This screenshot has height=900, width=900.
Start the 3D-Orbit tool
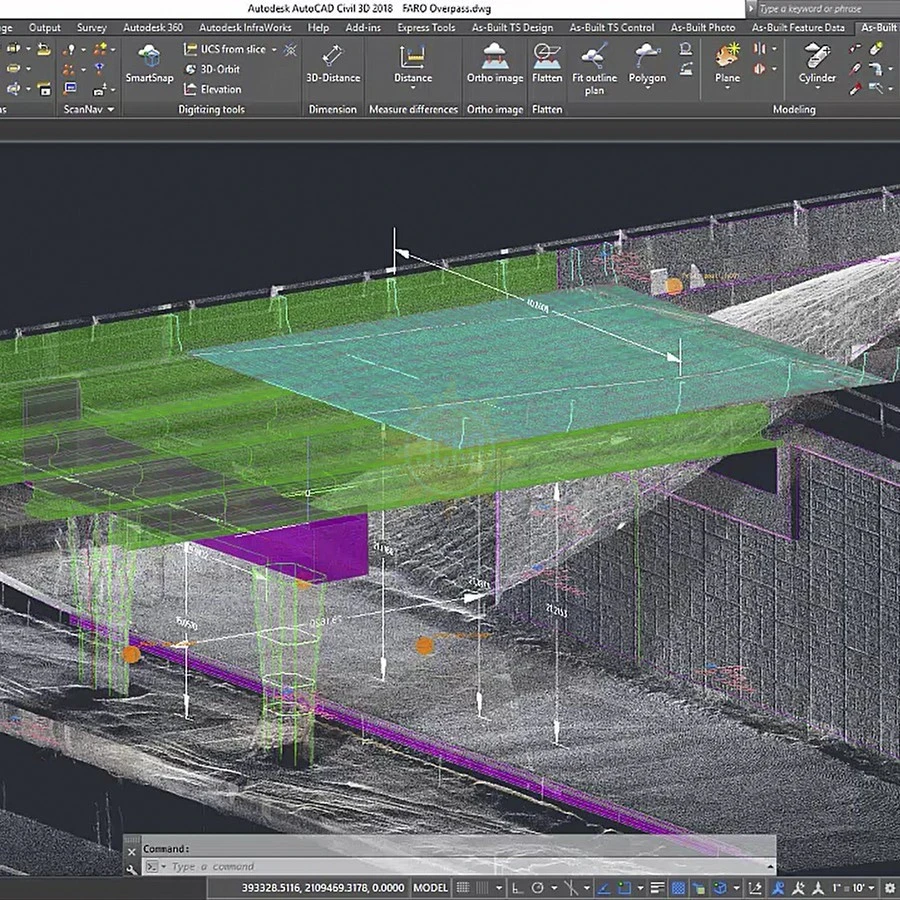point(212,69)
